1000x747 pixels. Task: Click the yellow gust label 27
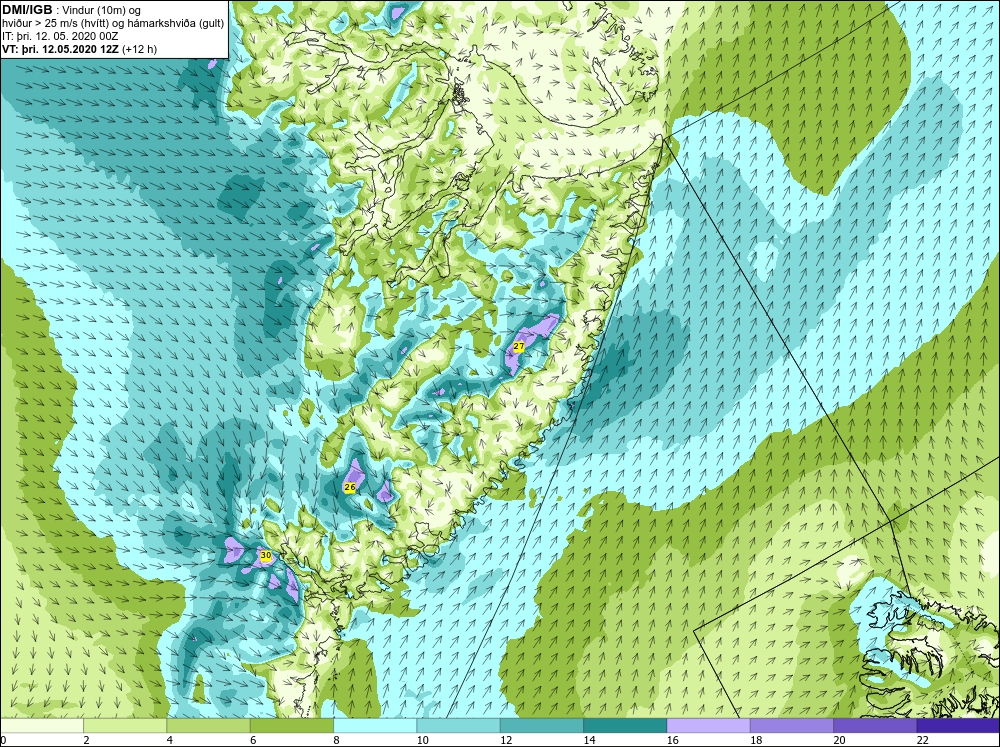tap(518, 346)
